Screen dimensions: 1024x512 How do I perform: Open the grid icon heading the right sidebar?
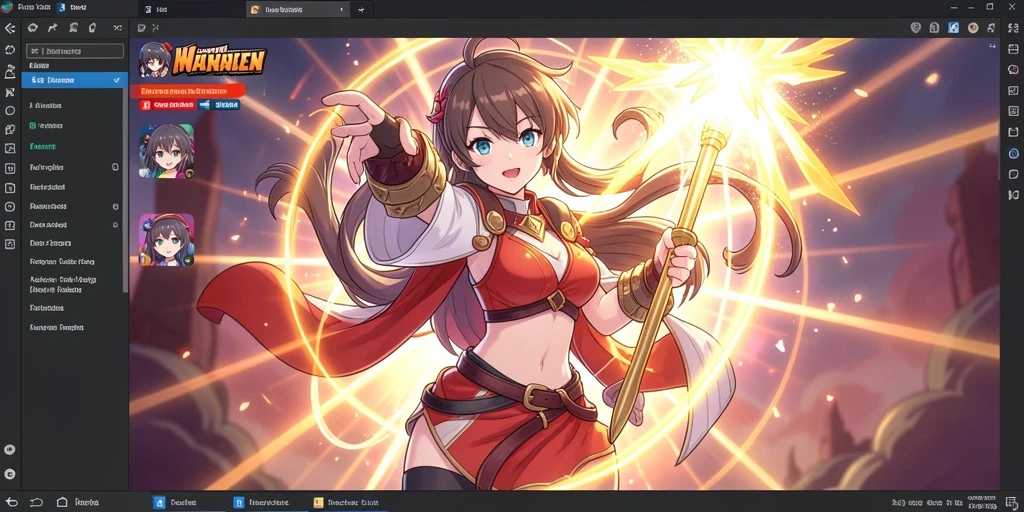(1013, 28)
